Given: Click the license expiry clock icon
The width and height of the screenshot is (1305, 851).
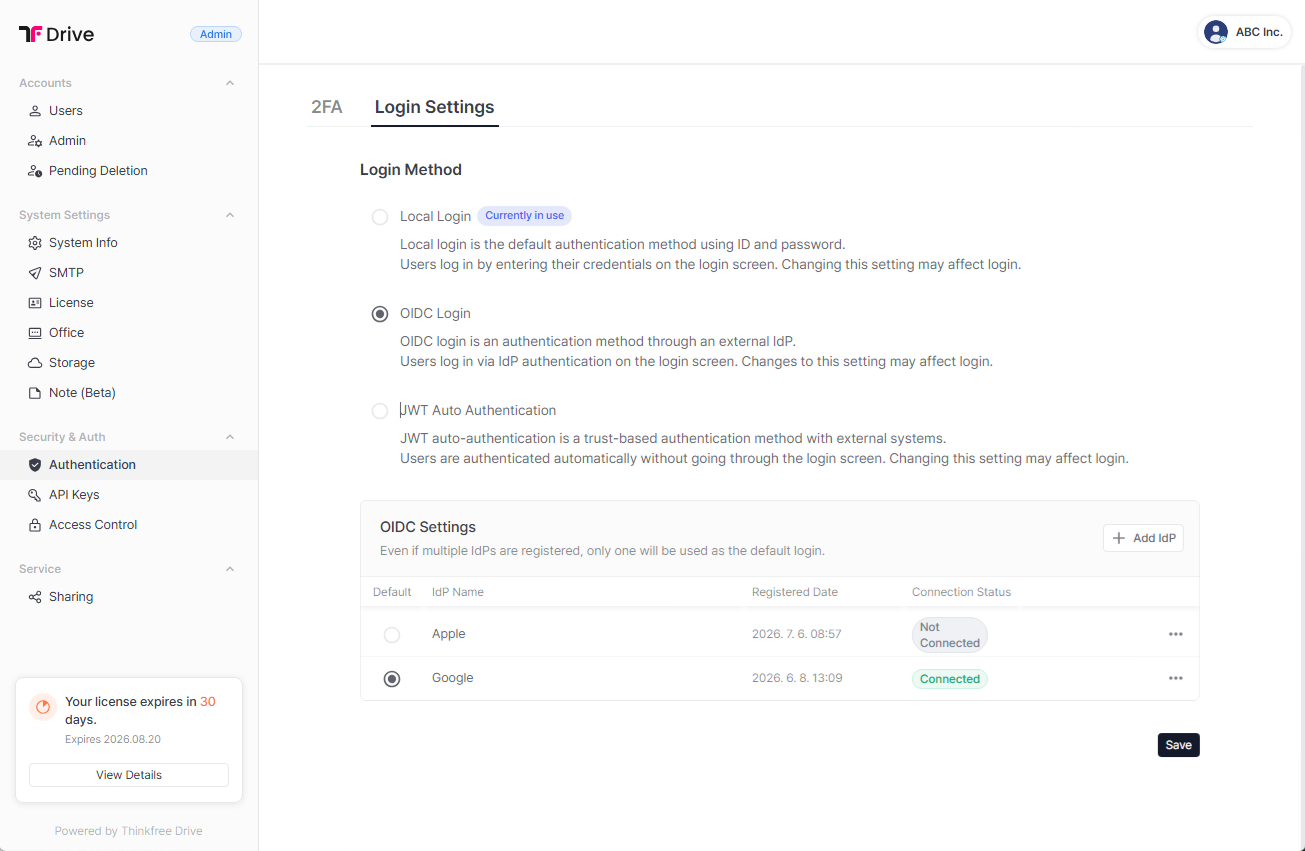Looking at the screenshot, I should (43, 707).
